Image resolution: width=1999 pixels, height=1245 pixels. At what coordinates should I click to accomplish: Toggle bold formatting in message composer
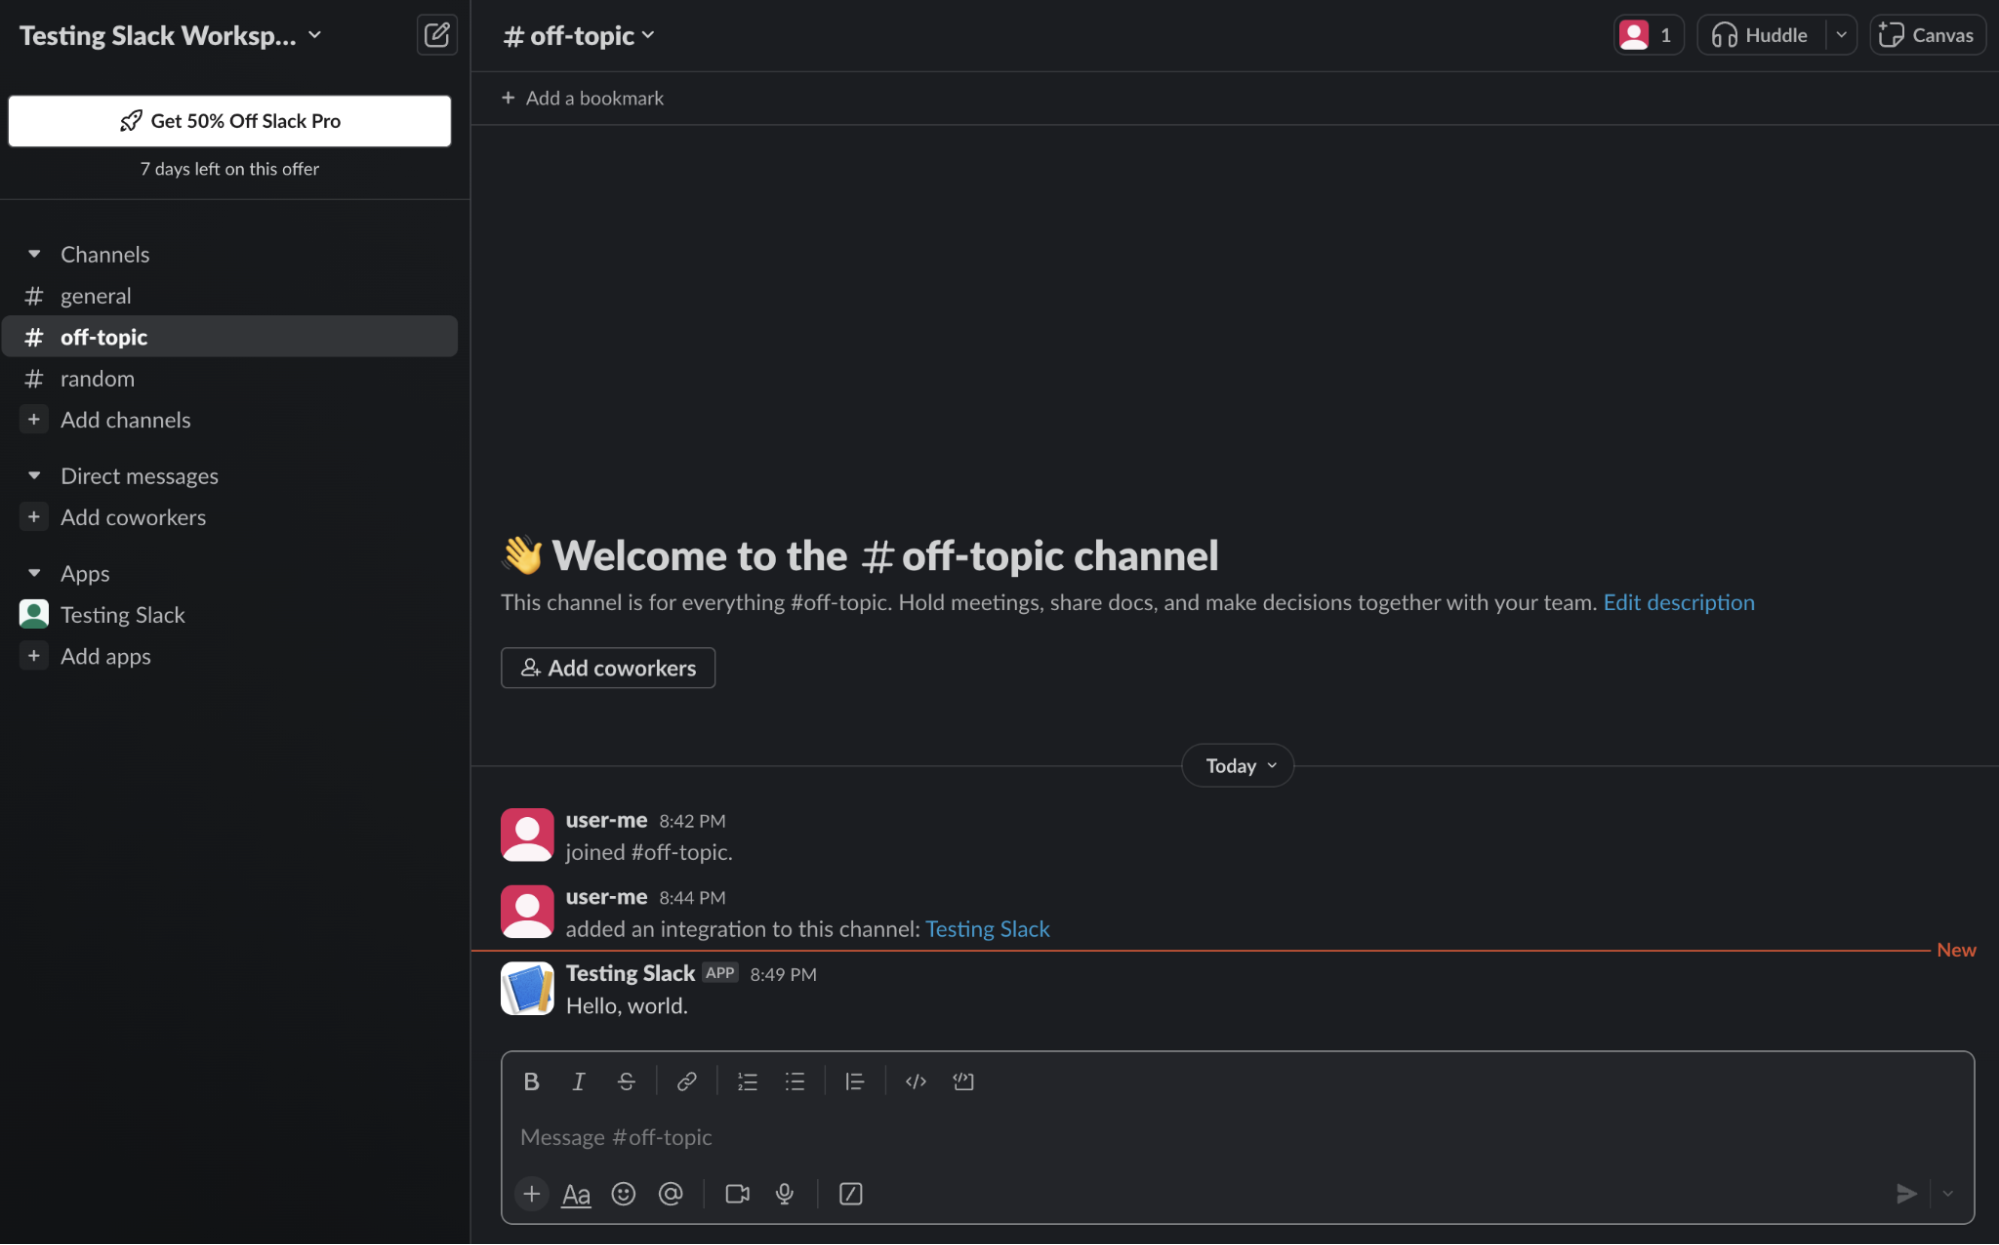[531, 1081]
